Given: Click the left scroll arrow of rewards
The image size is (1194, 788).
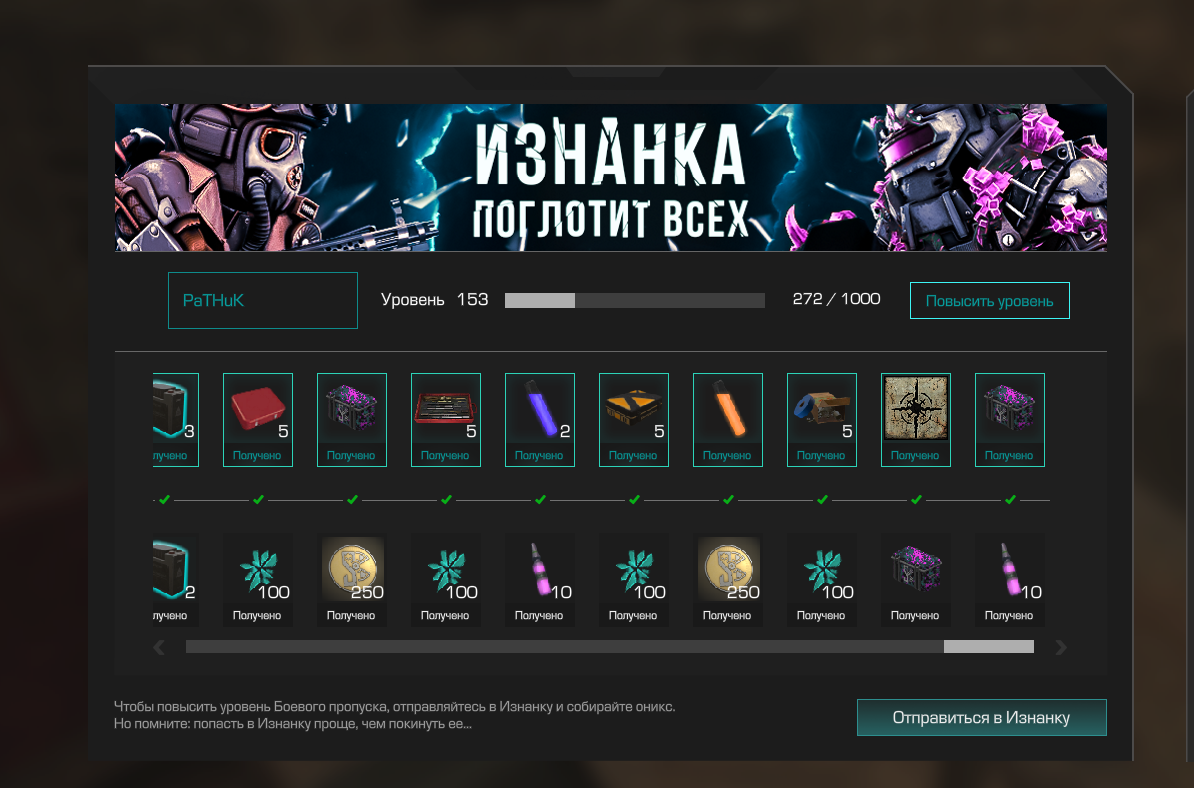Looking at the screenshot, I should tap(159, 647).
